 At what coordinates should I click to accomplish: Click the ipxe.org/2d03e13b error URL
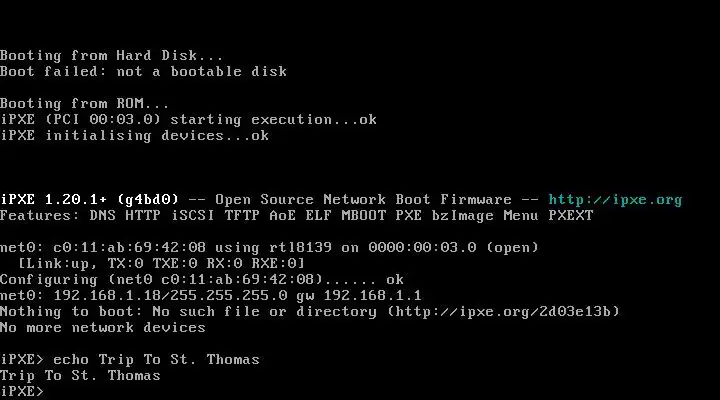coord(503,312)
